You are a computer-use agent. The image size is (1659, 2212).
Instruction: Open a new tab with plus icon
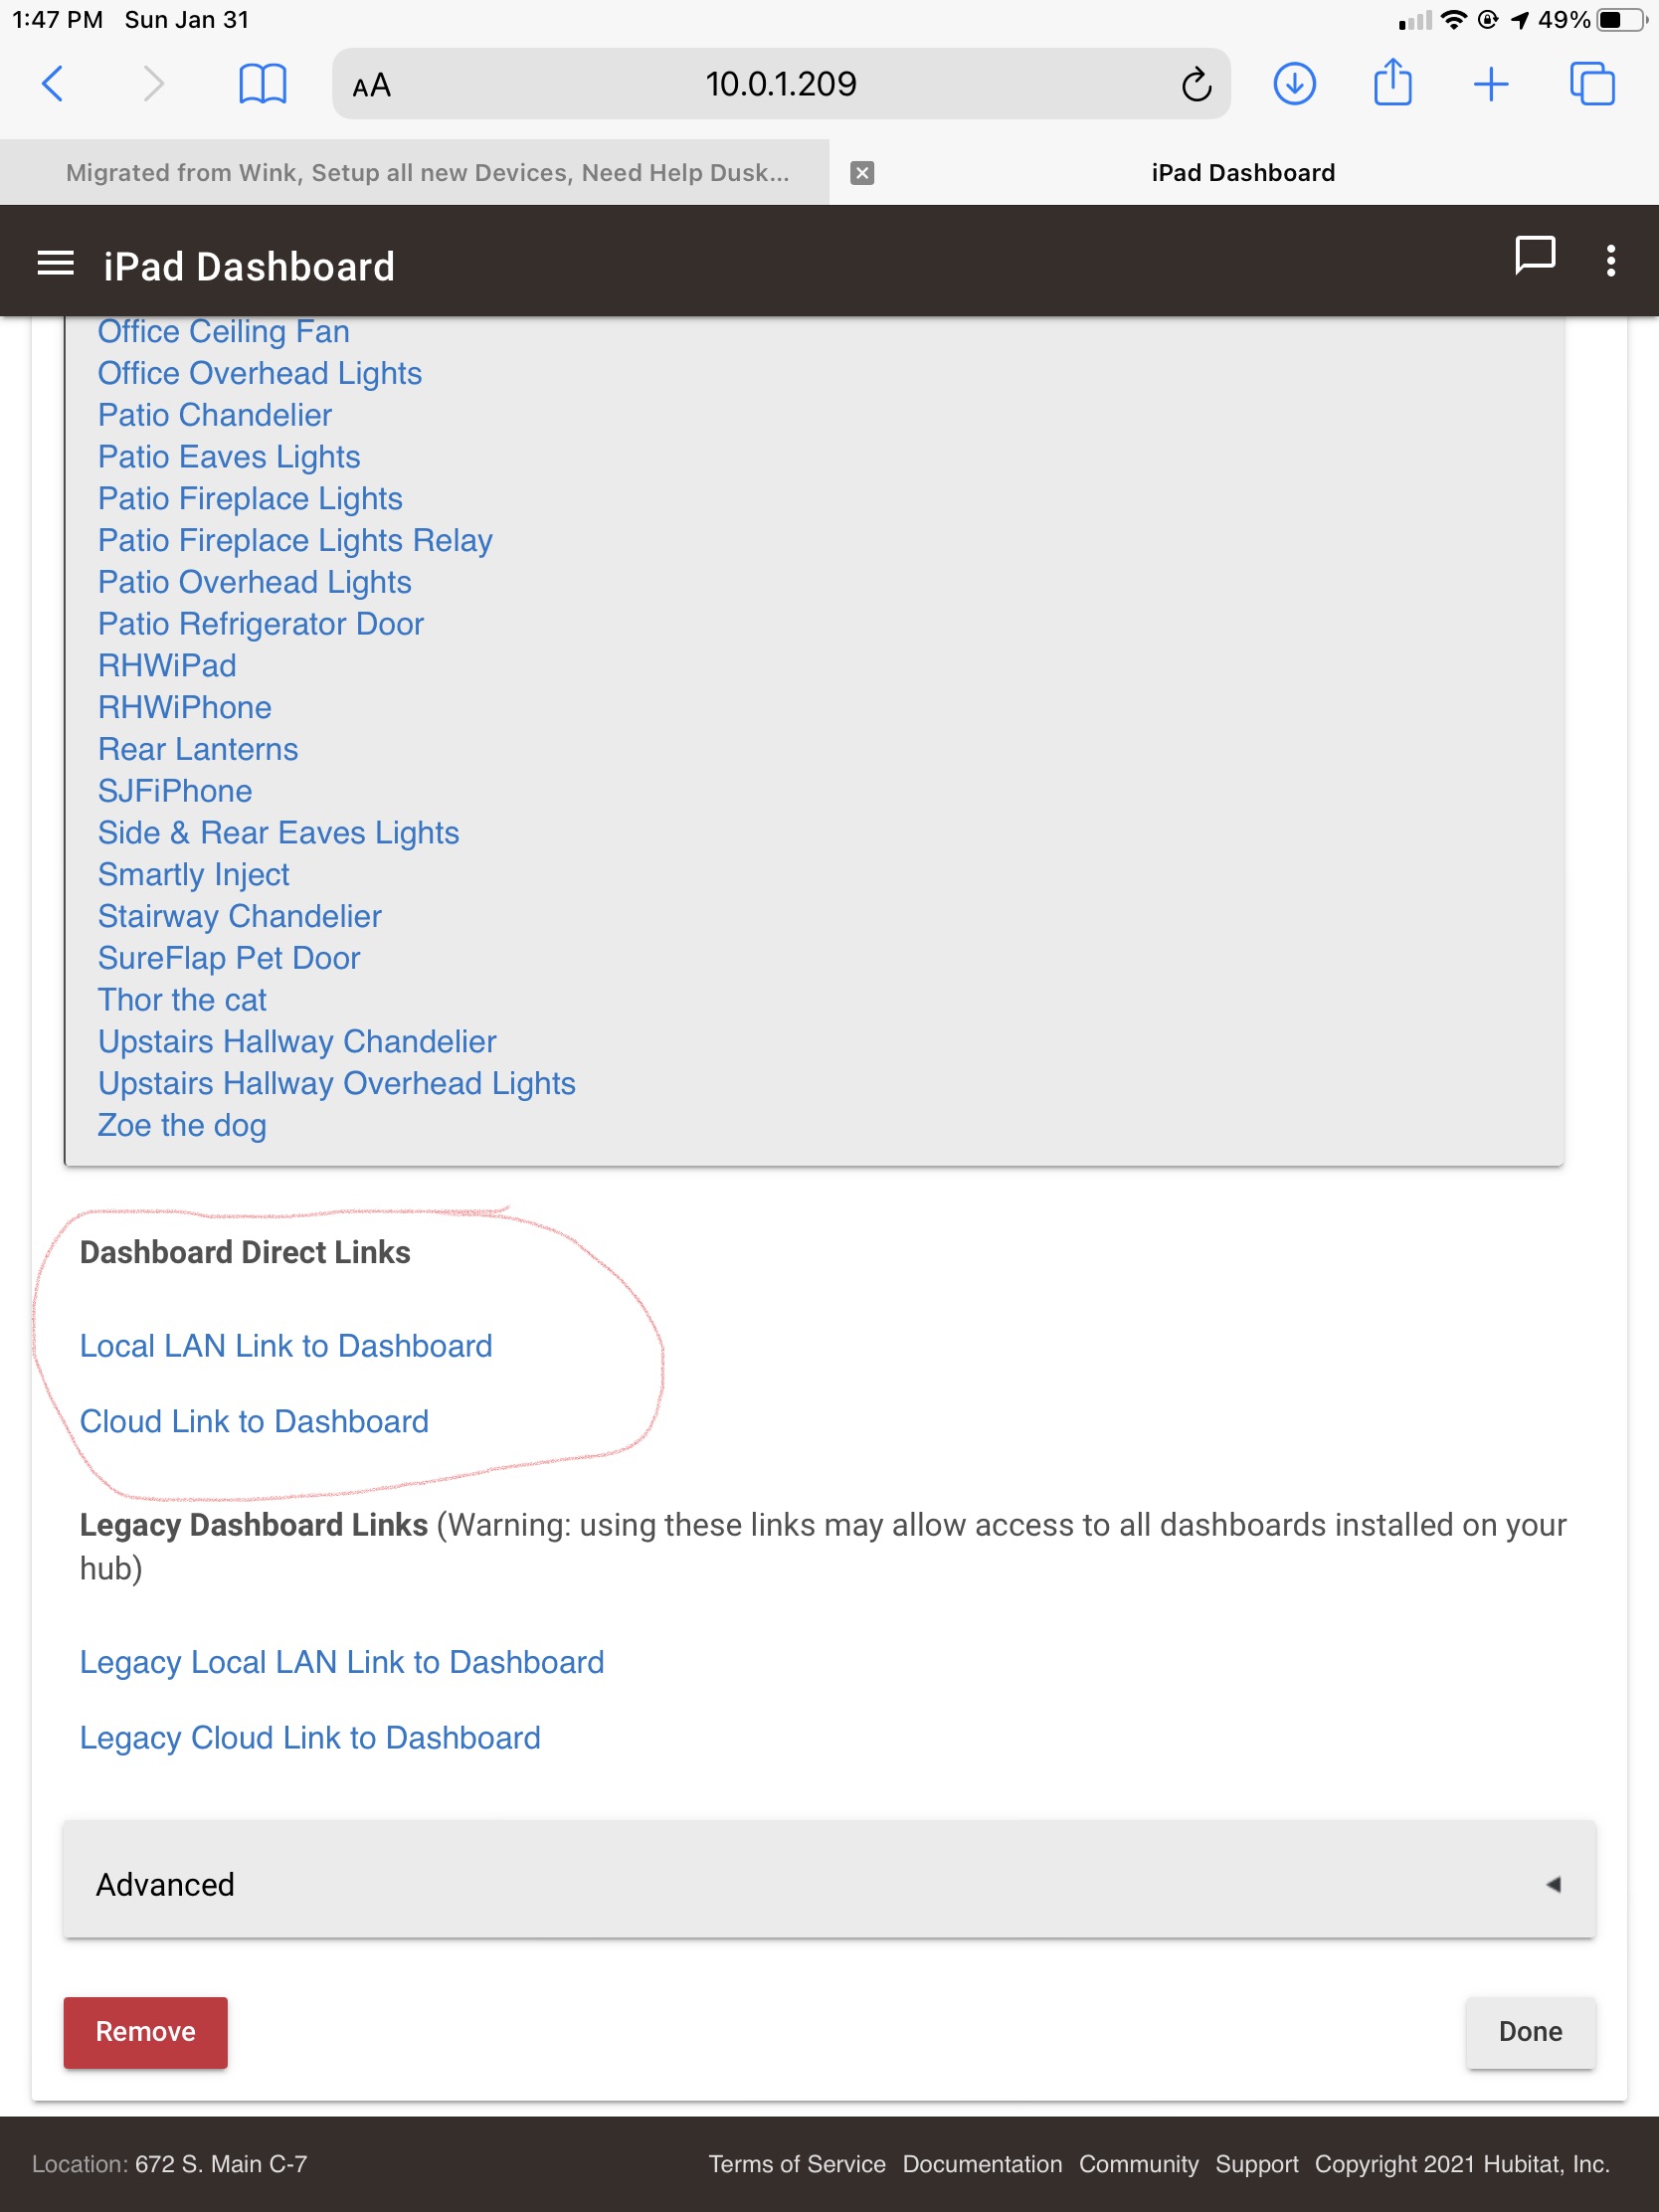point(1490,84)
